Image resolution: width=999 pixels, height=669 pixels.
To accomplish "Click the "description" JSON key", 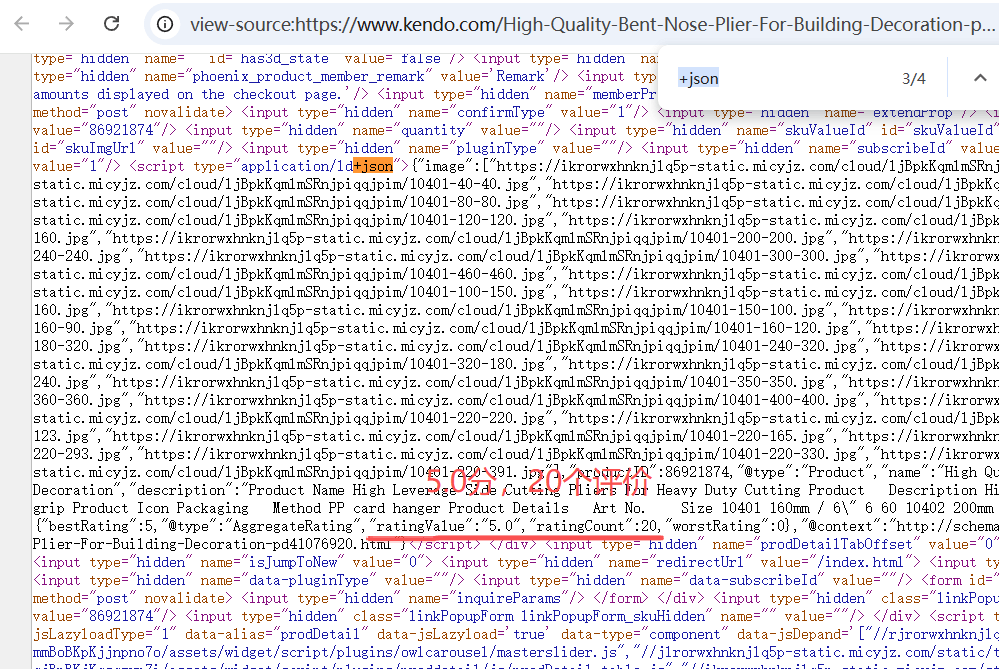I will click(x=181, y=490).
